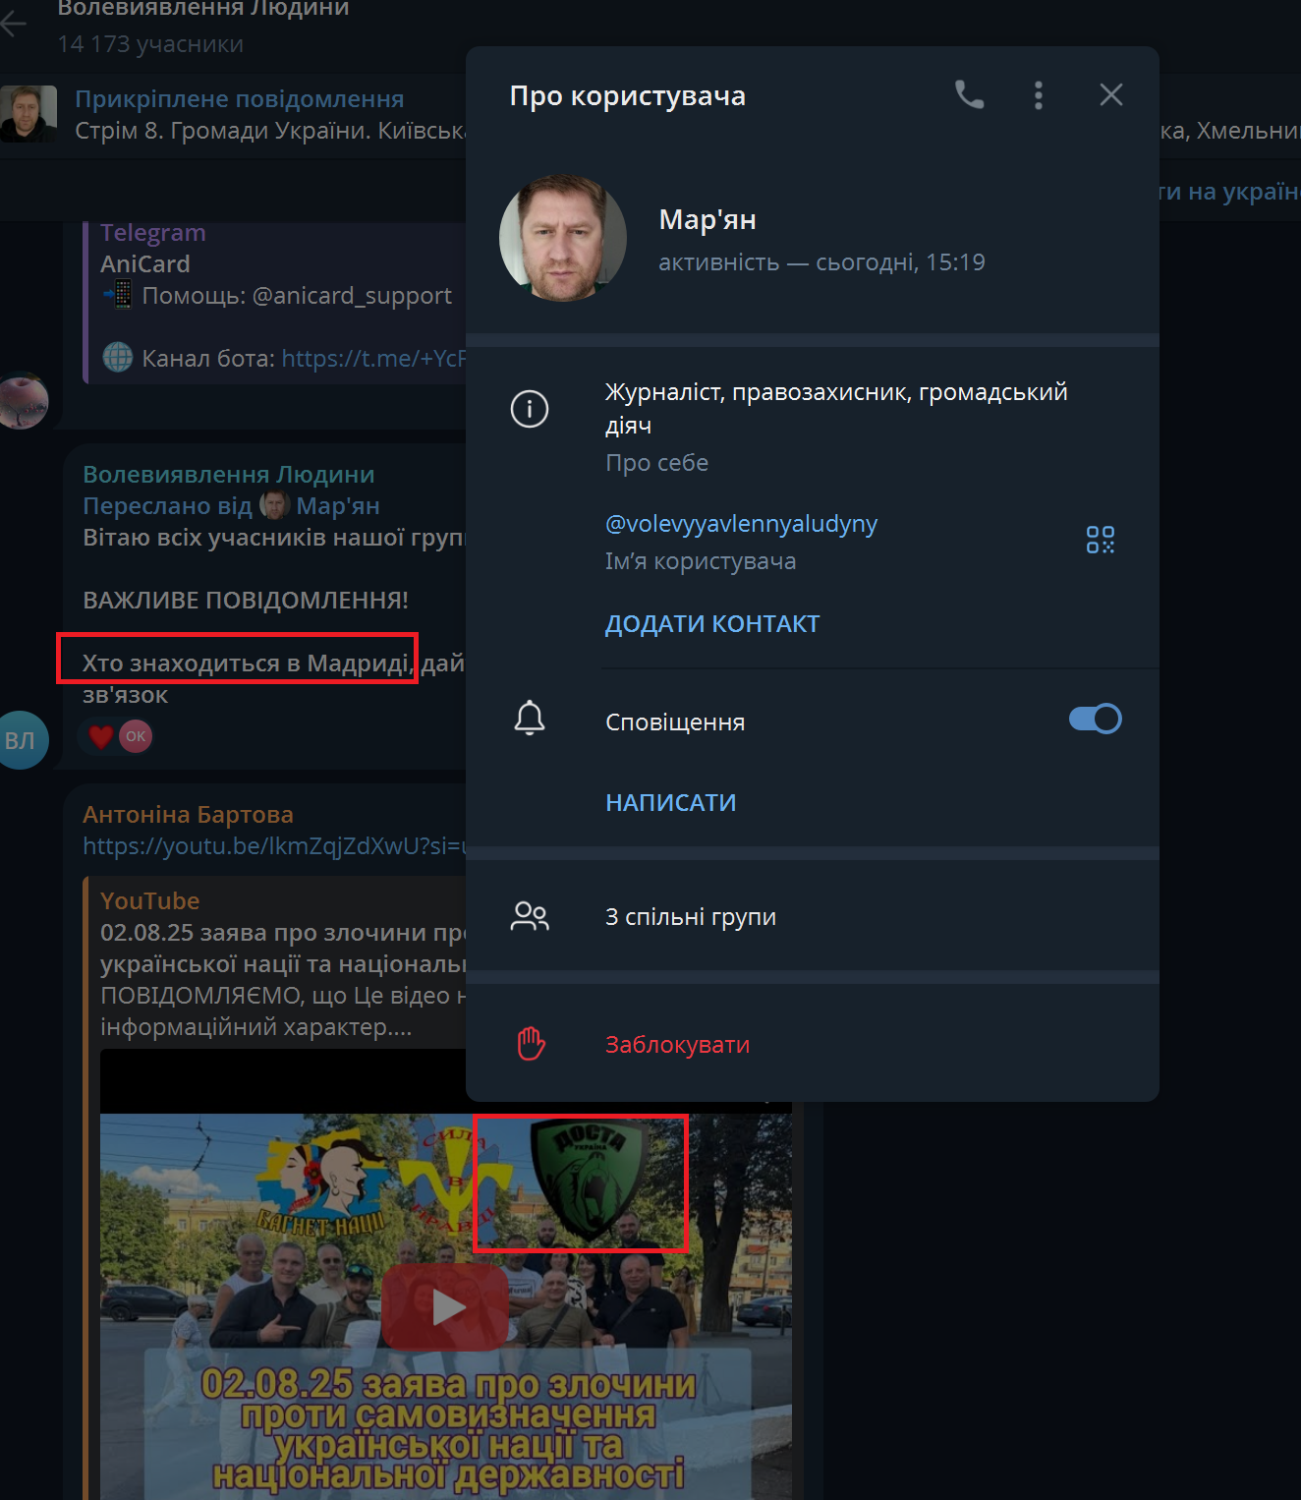
Task: Open Мар'ян profile photo
Action: pos(562,239)
